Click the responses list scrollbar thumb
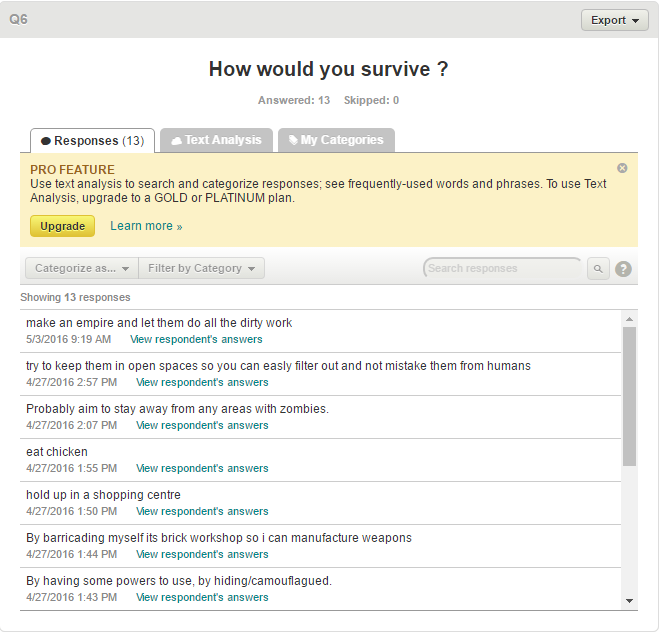 coord(629,396)
